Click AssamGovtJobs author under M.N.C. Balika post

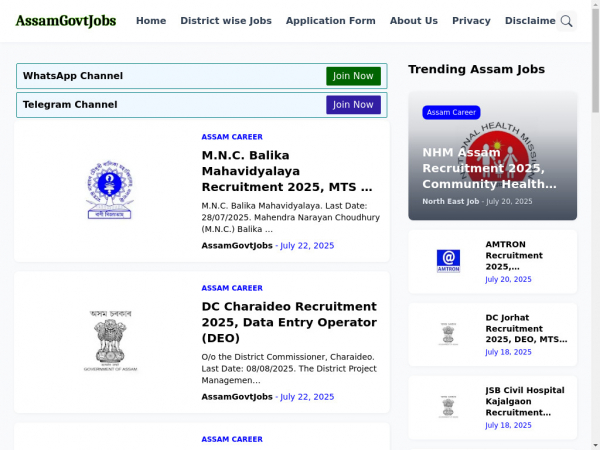(x=237, y=246)
